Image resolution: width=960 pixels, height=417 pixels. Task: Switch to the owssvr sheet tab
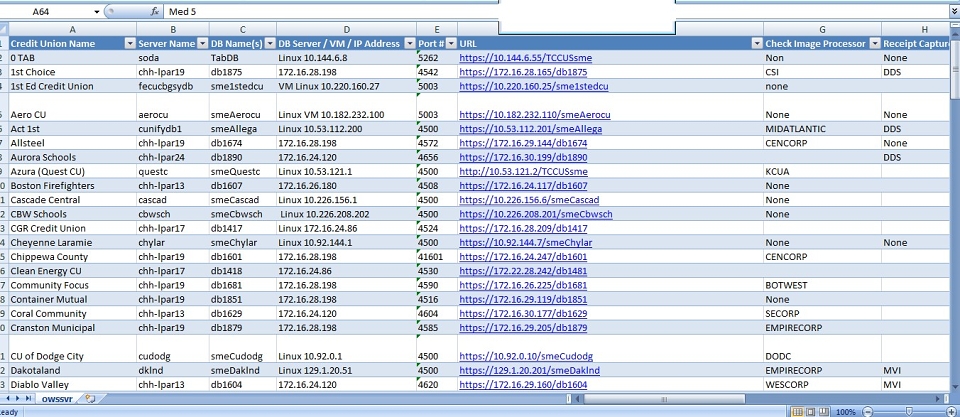[59, 399]
